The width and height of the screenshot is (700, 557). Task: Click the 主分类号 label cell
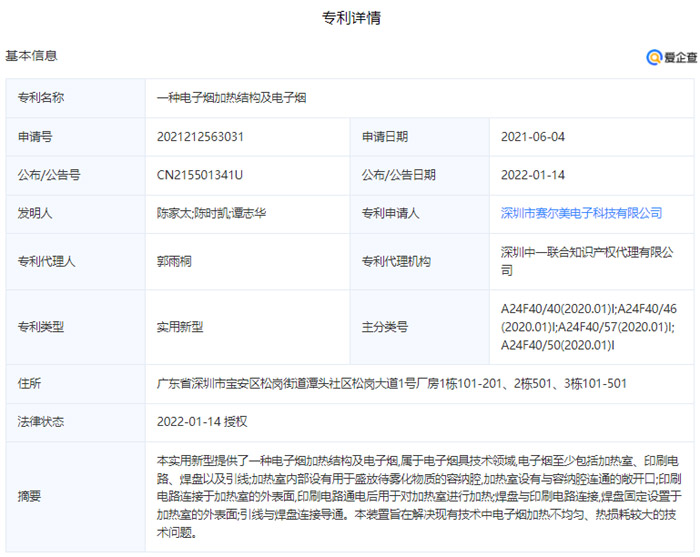click(x=385, y=326)
